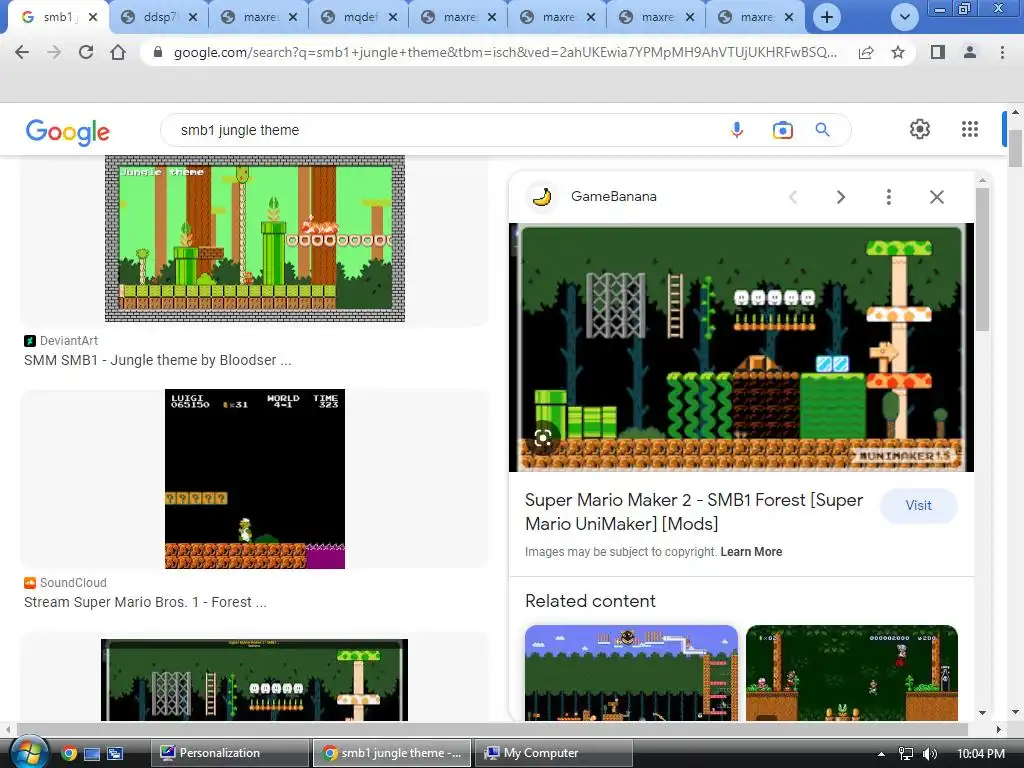
Task: Click the browser forward arrow
Action: (x=54, y=52)
